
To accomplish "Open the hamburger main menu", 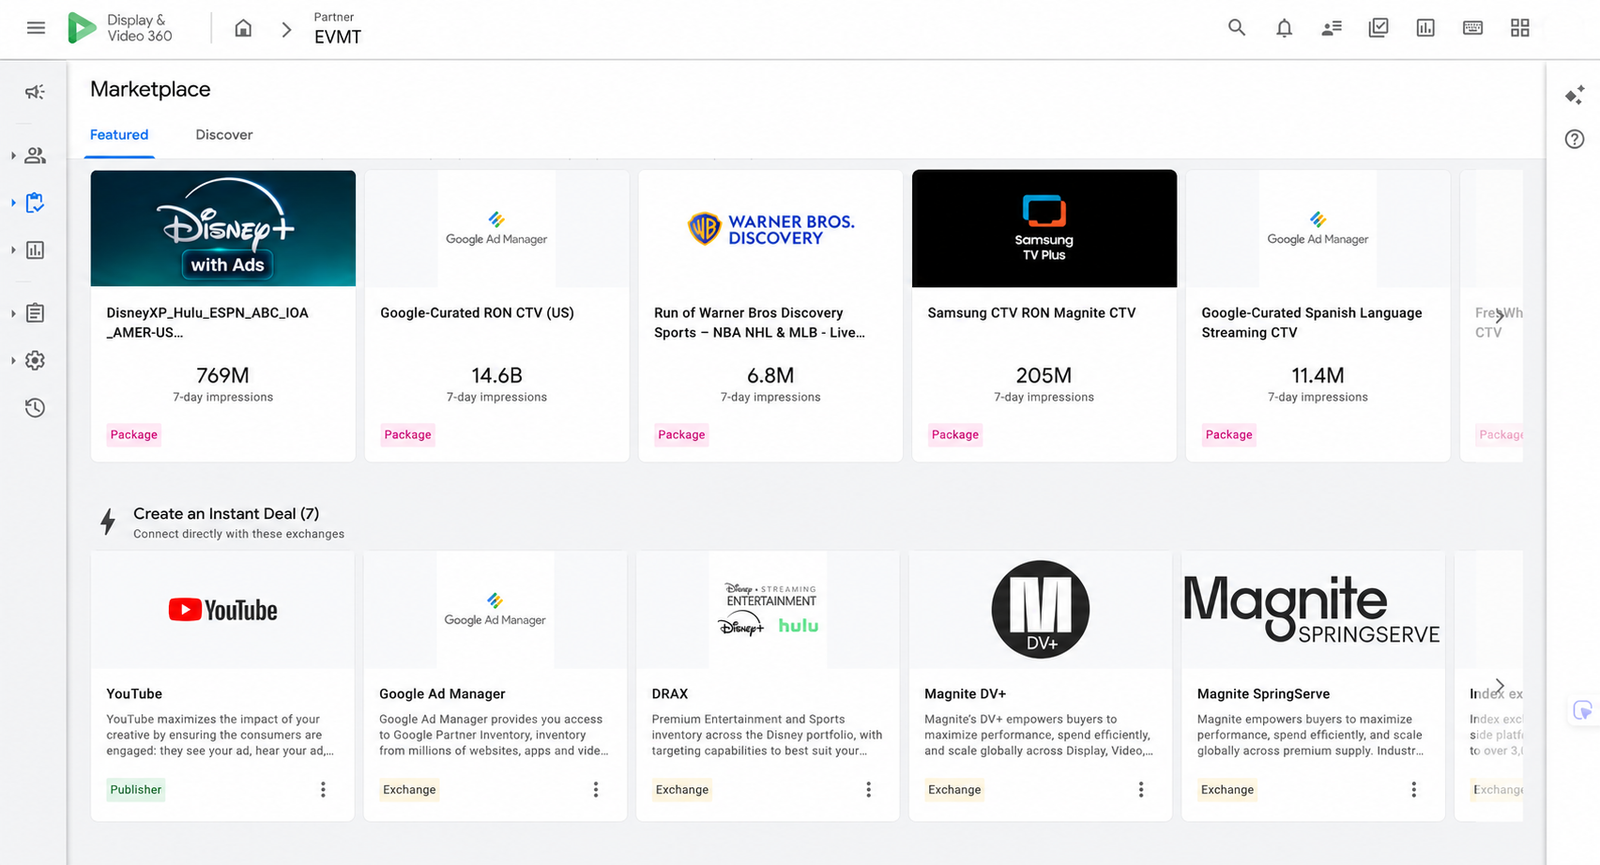I will pyautogui.click(x=36, y=28).
